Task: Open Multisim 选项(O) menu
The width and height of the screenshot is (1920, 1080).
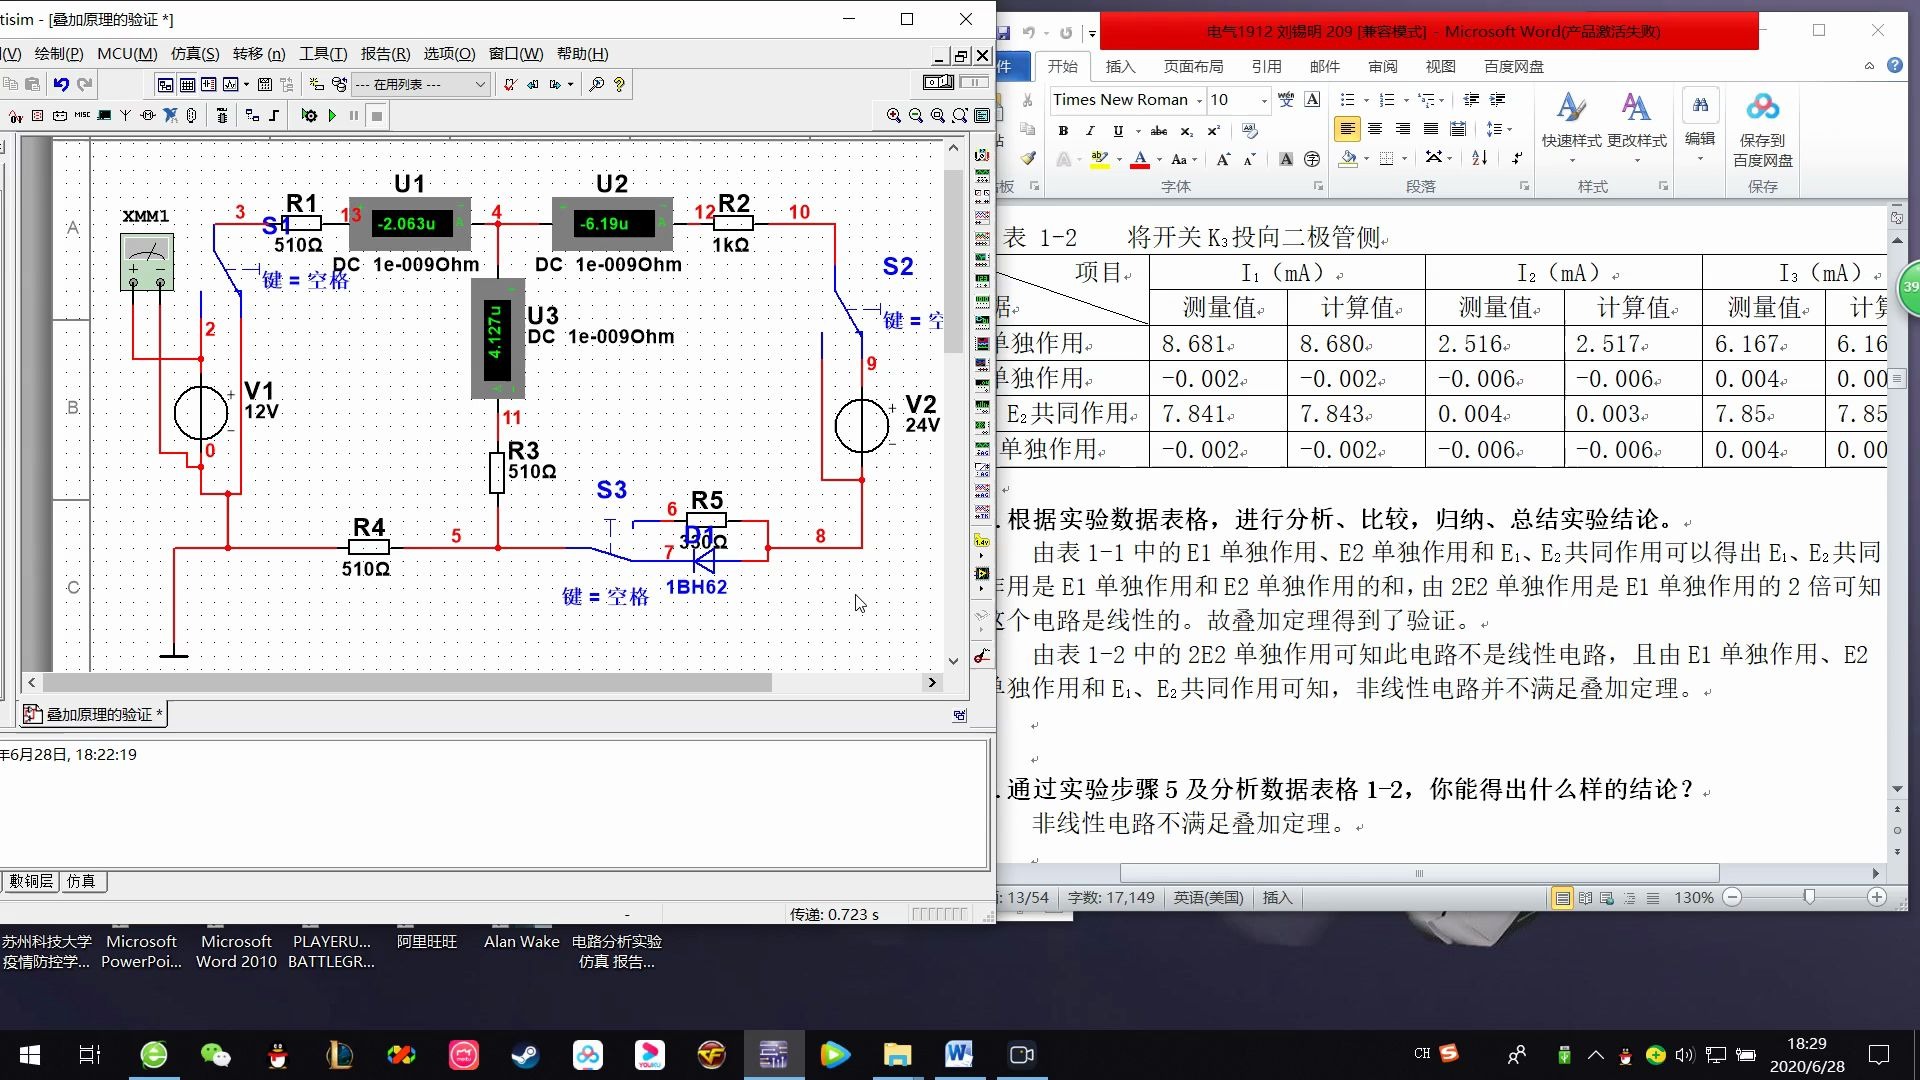Action: click(x=449, y=54)
